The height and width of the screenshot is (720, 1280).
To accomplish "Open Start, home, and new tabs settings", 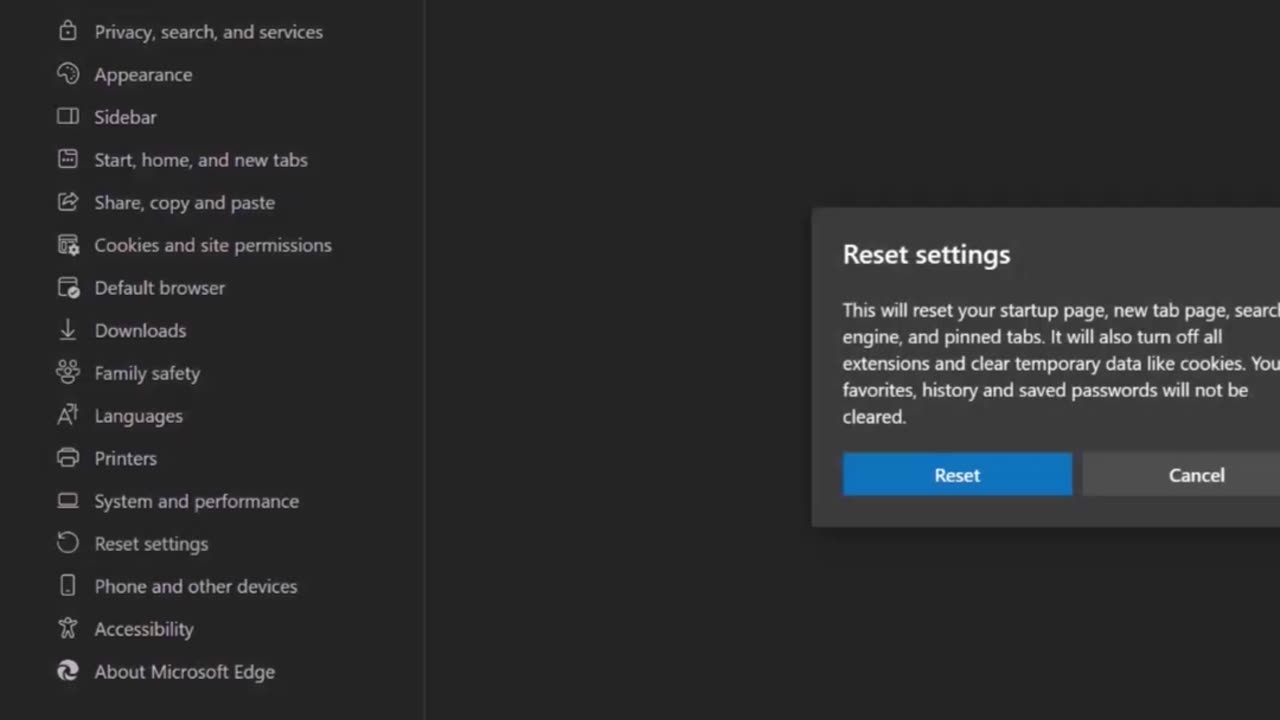I will pyautogui.click(x=200, y=160).
